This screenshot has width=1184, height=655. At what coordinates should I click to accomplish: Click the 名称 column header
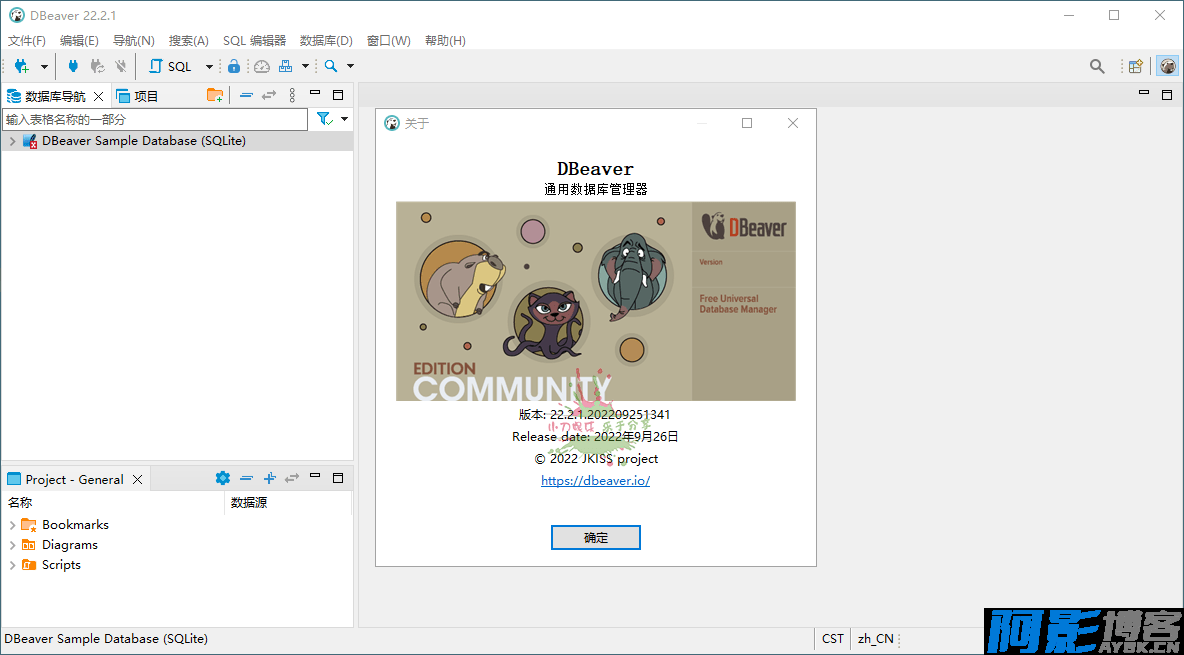[20, 502]
